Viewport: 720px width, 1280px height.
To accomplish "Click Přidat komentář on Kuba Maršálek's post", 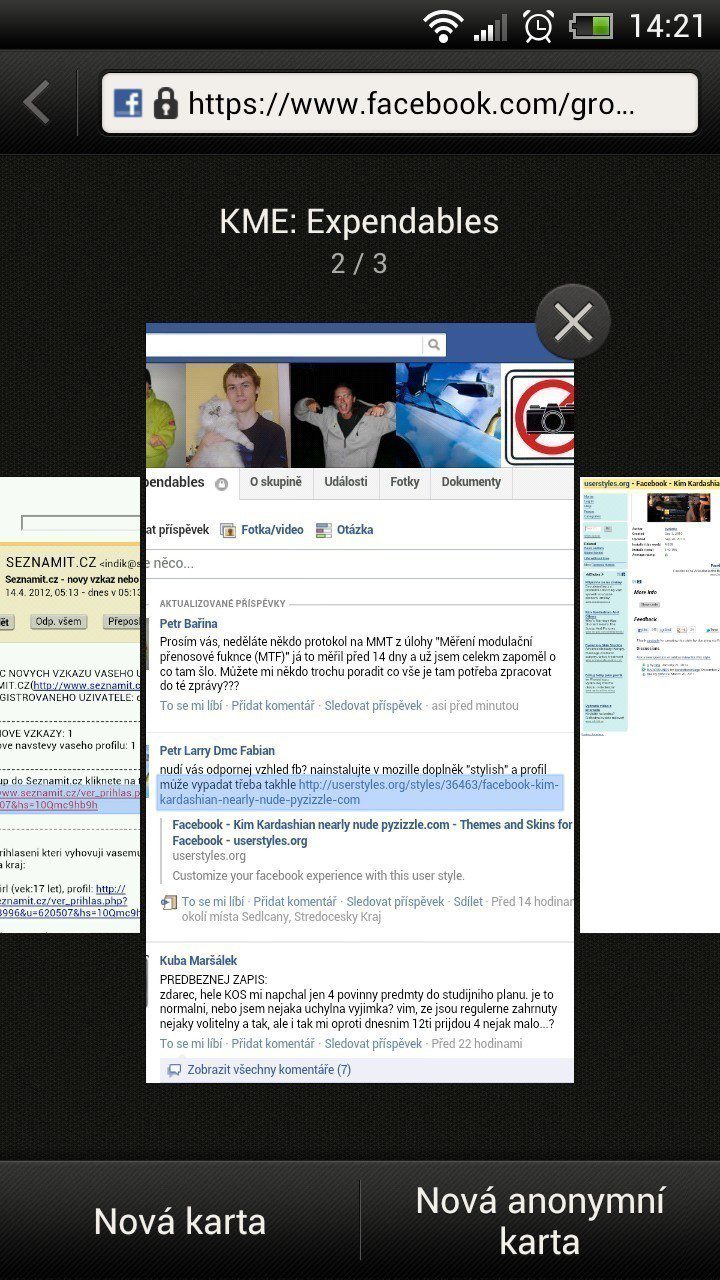I will click(273, 1044).
